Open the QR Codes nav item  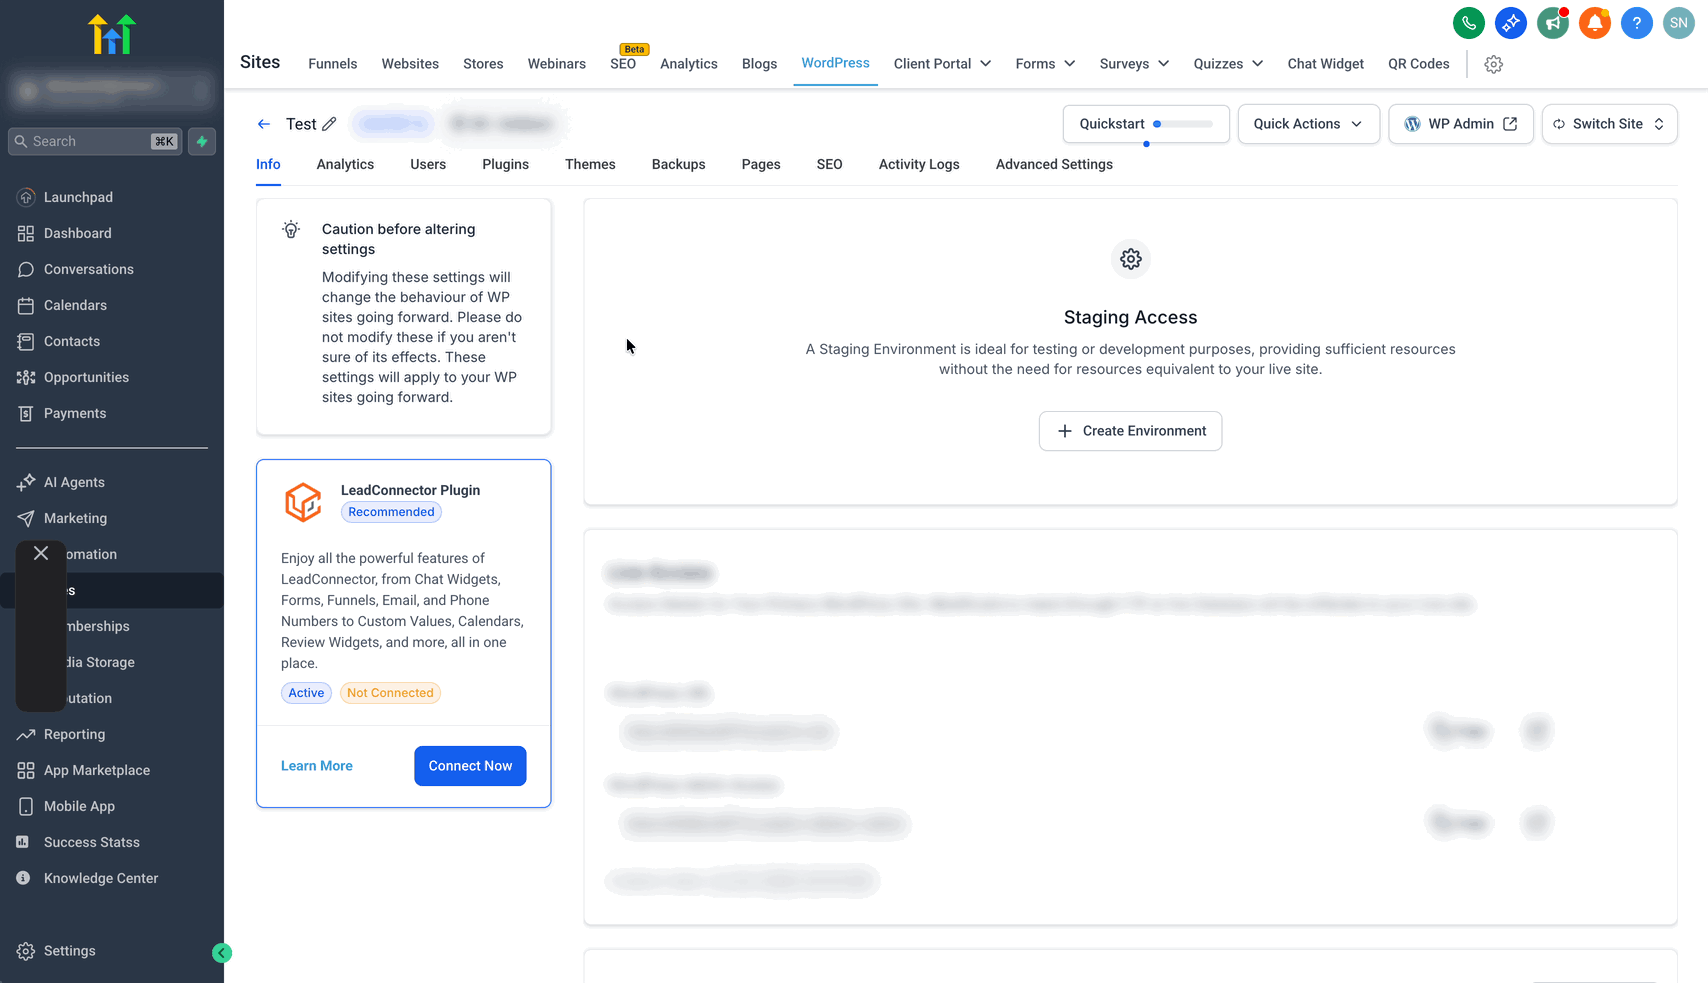point(1418,64)
